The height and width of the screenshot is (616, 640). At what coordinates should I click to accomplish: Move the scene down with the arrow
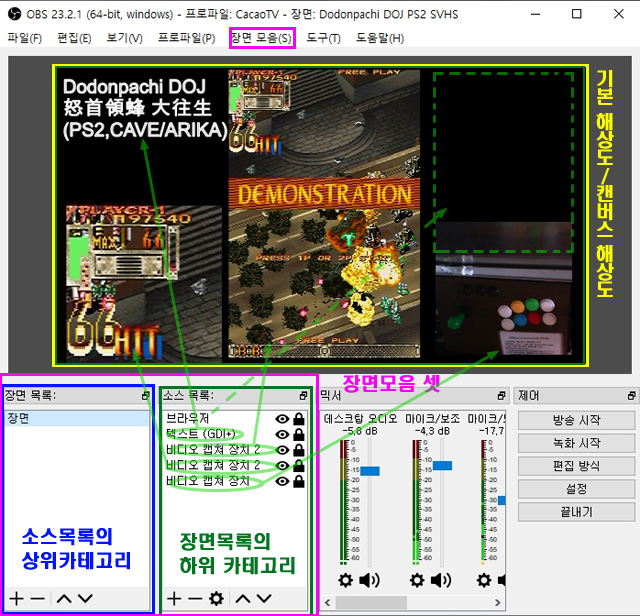(x=85, y=599)
